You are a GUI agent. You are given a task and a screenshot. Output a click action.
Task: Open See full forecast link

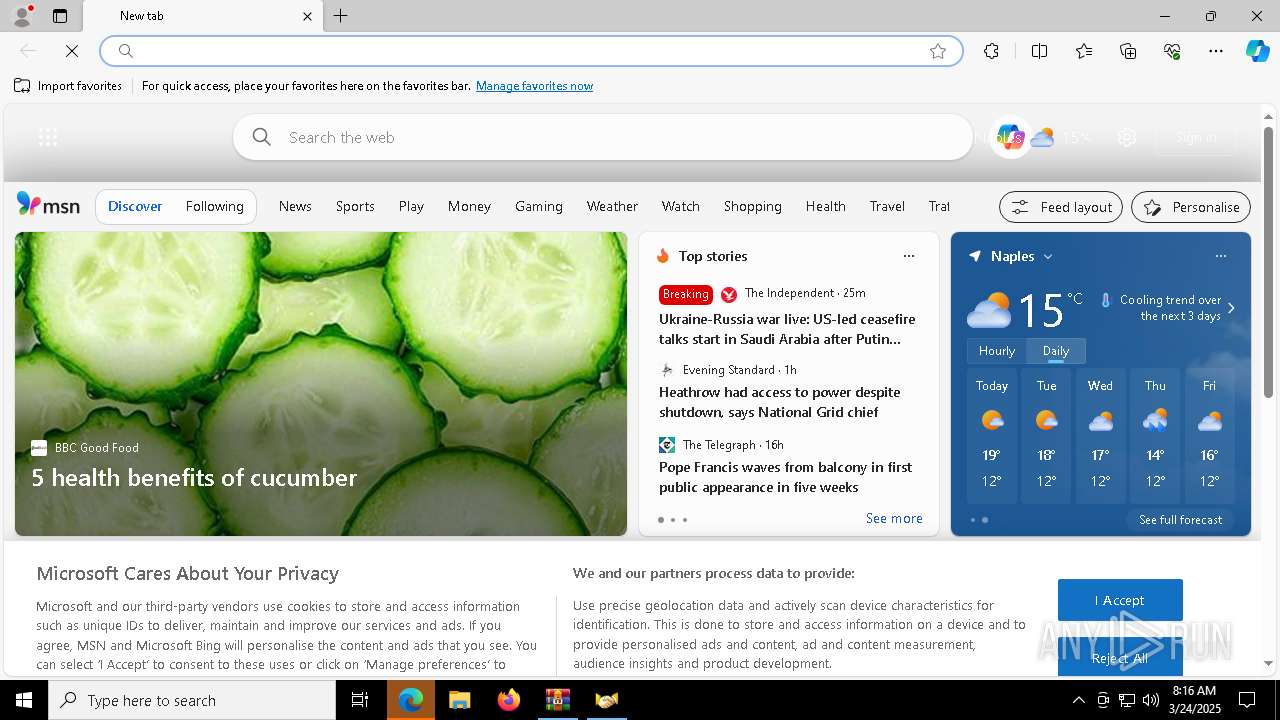click(x=1180, y=520)
